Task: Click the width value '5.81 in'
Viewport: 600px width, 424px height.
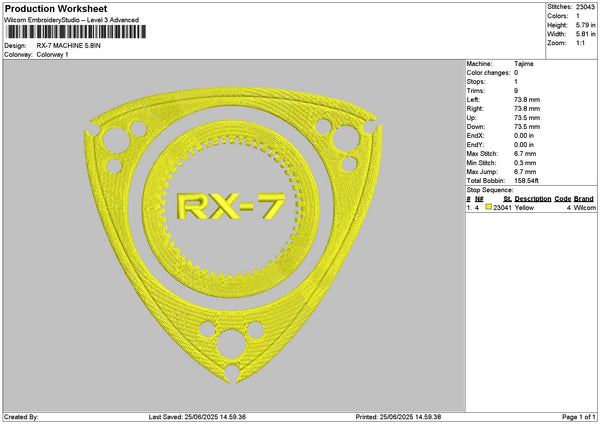Action: (x=586, y=34)
